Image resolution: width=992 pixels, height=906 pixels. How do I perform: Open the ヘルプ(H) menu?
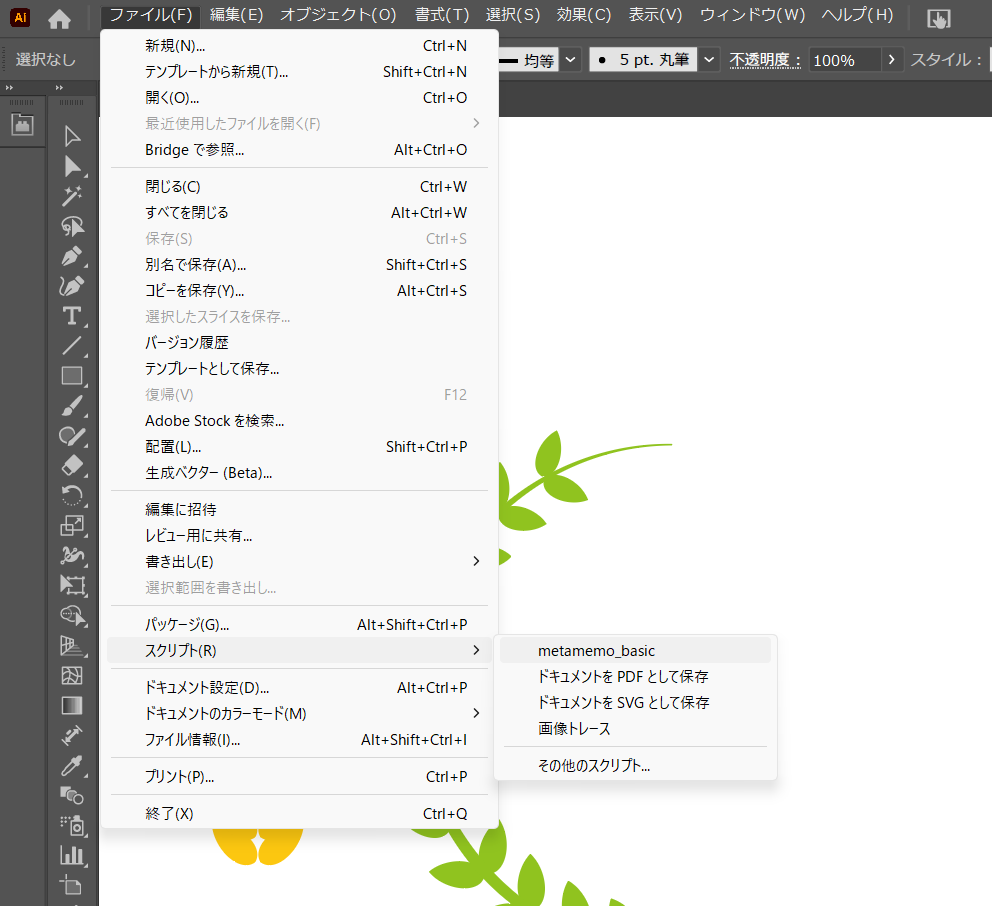[857, 15]
